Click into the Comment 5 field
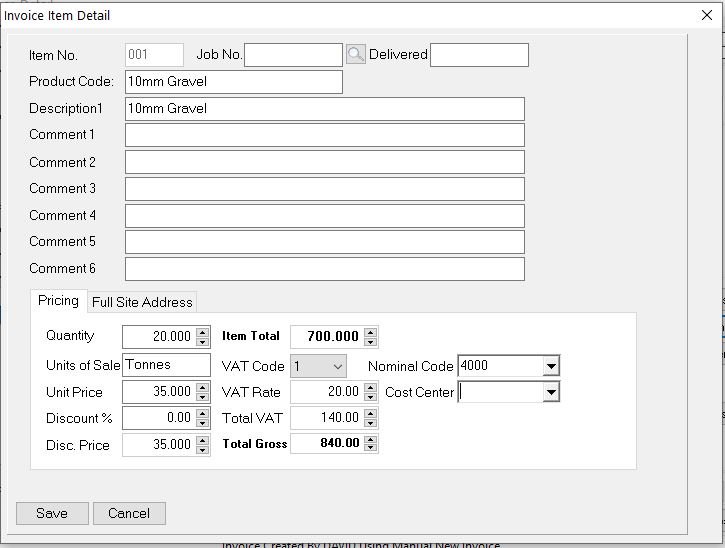This screenshot has height=548, width=725. click(325, 242)
